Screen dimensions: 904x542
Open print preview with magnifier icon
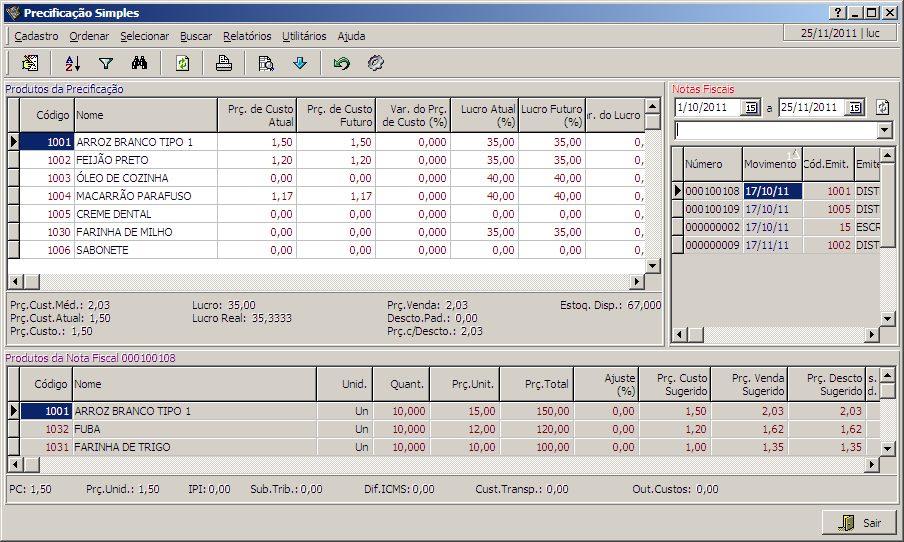(266, 63)
